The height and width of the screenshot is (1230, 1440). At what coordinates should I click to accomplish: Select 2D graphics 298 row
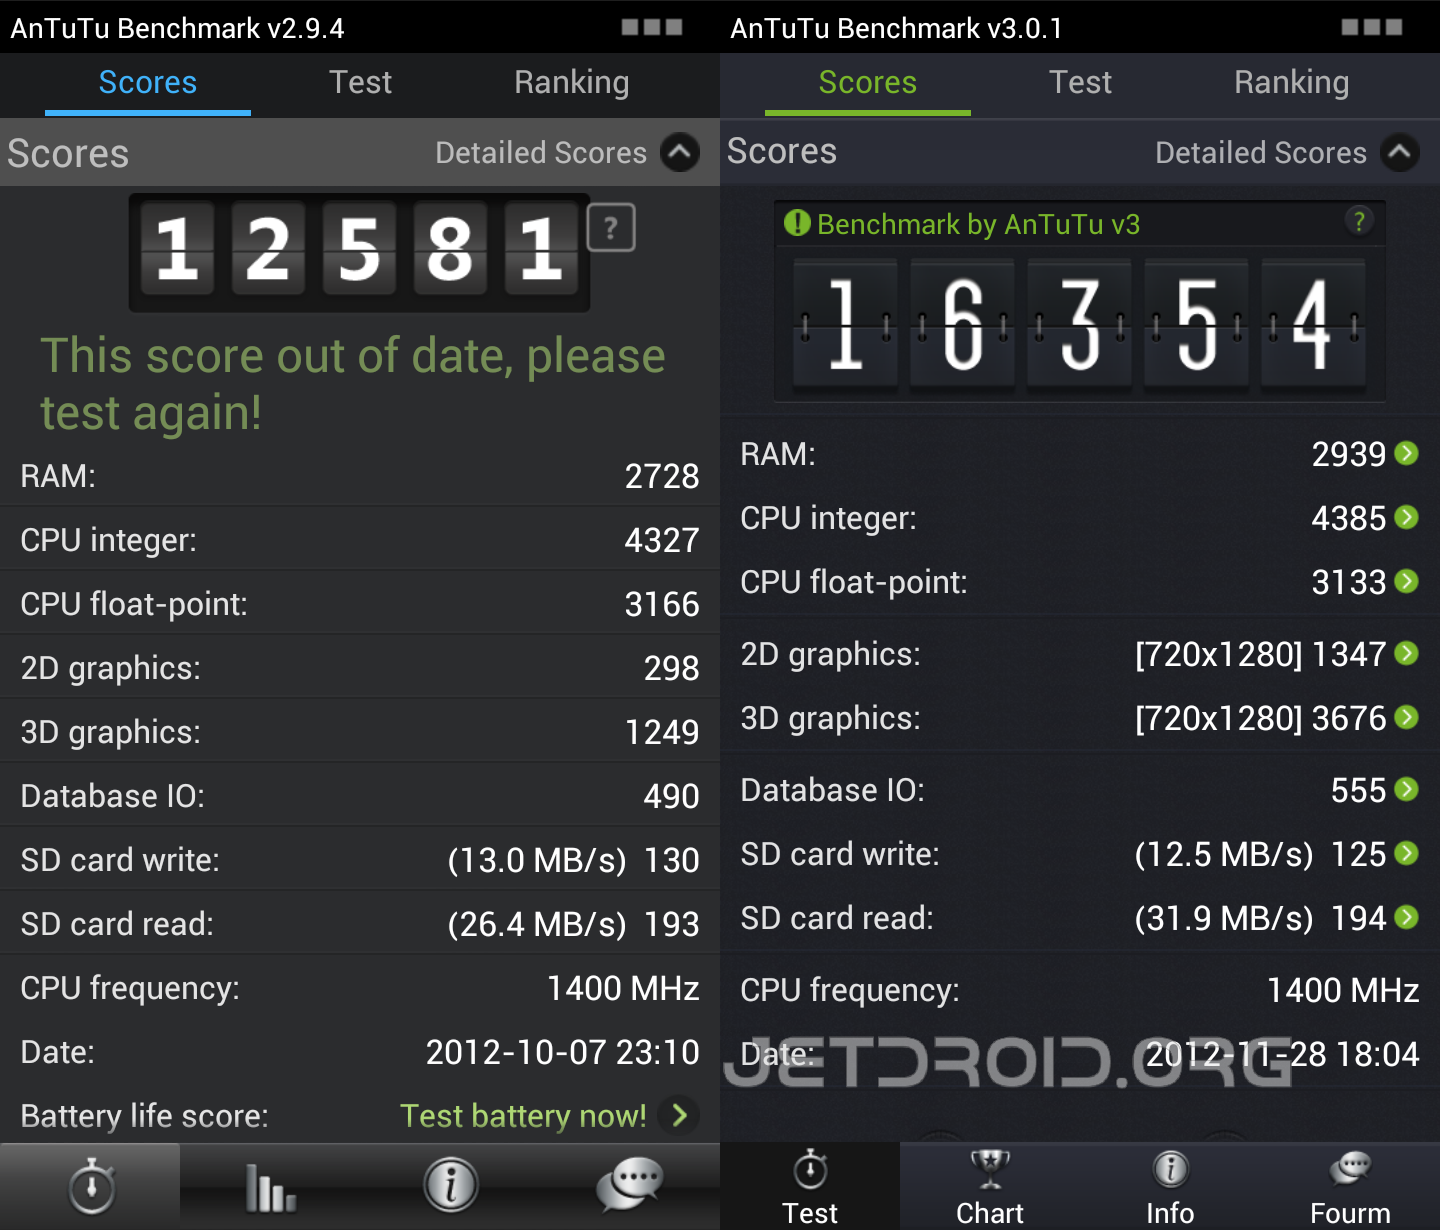(360, 668)
